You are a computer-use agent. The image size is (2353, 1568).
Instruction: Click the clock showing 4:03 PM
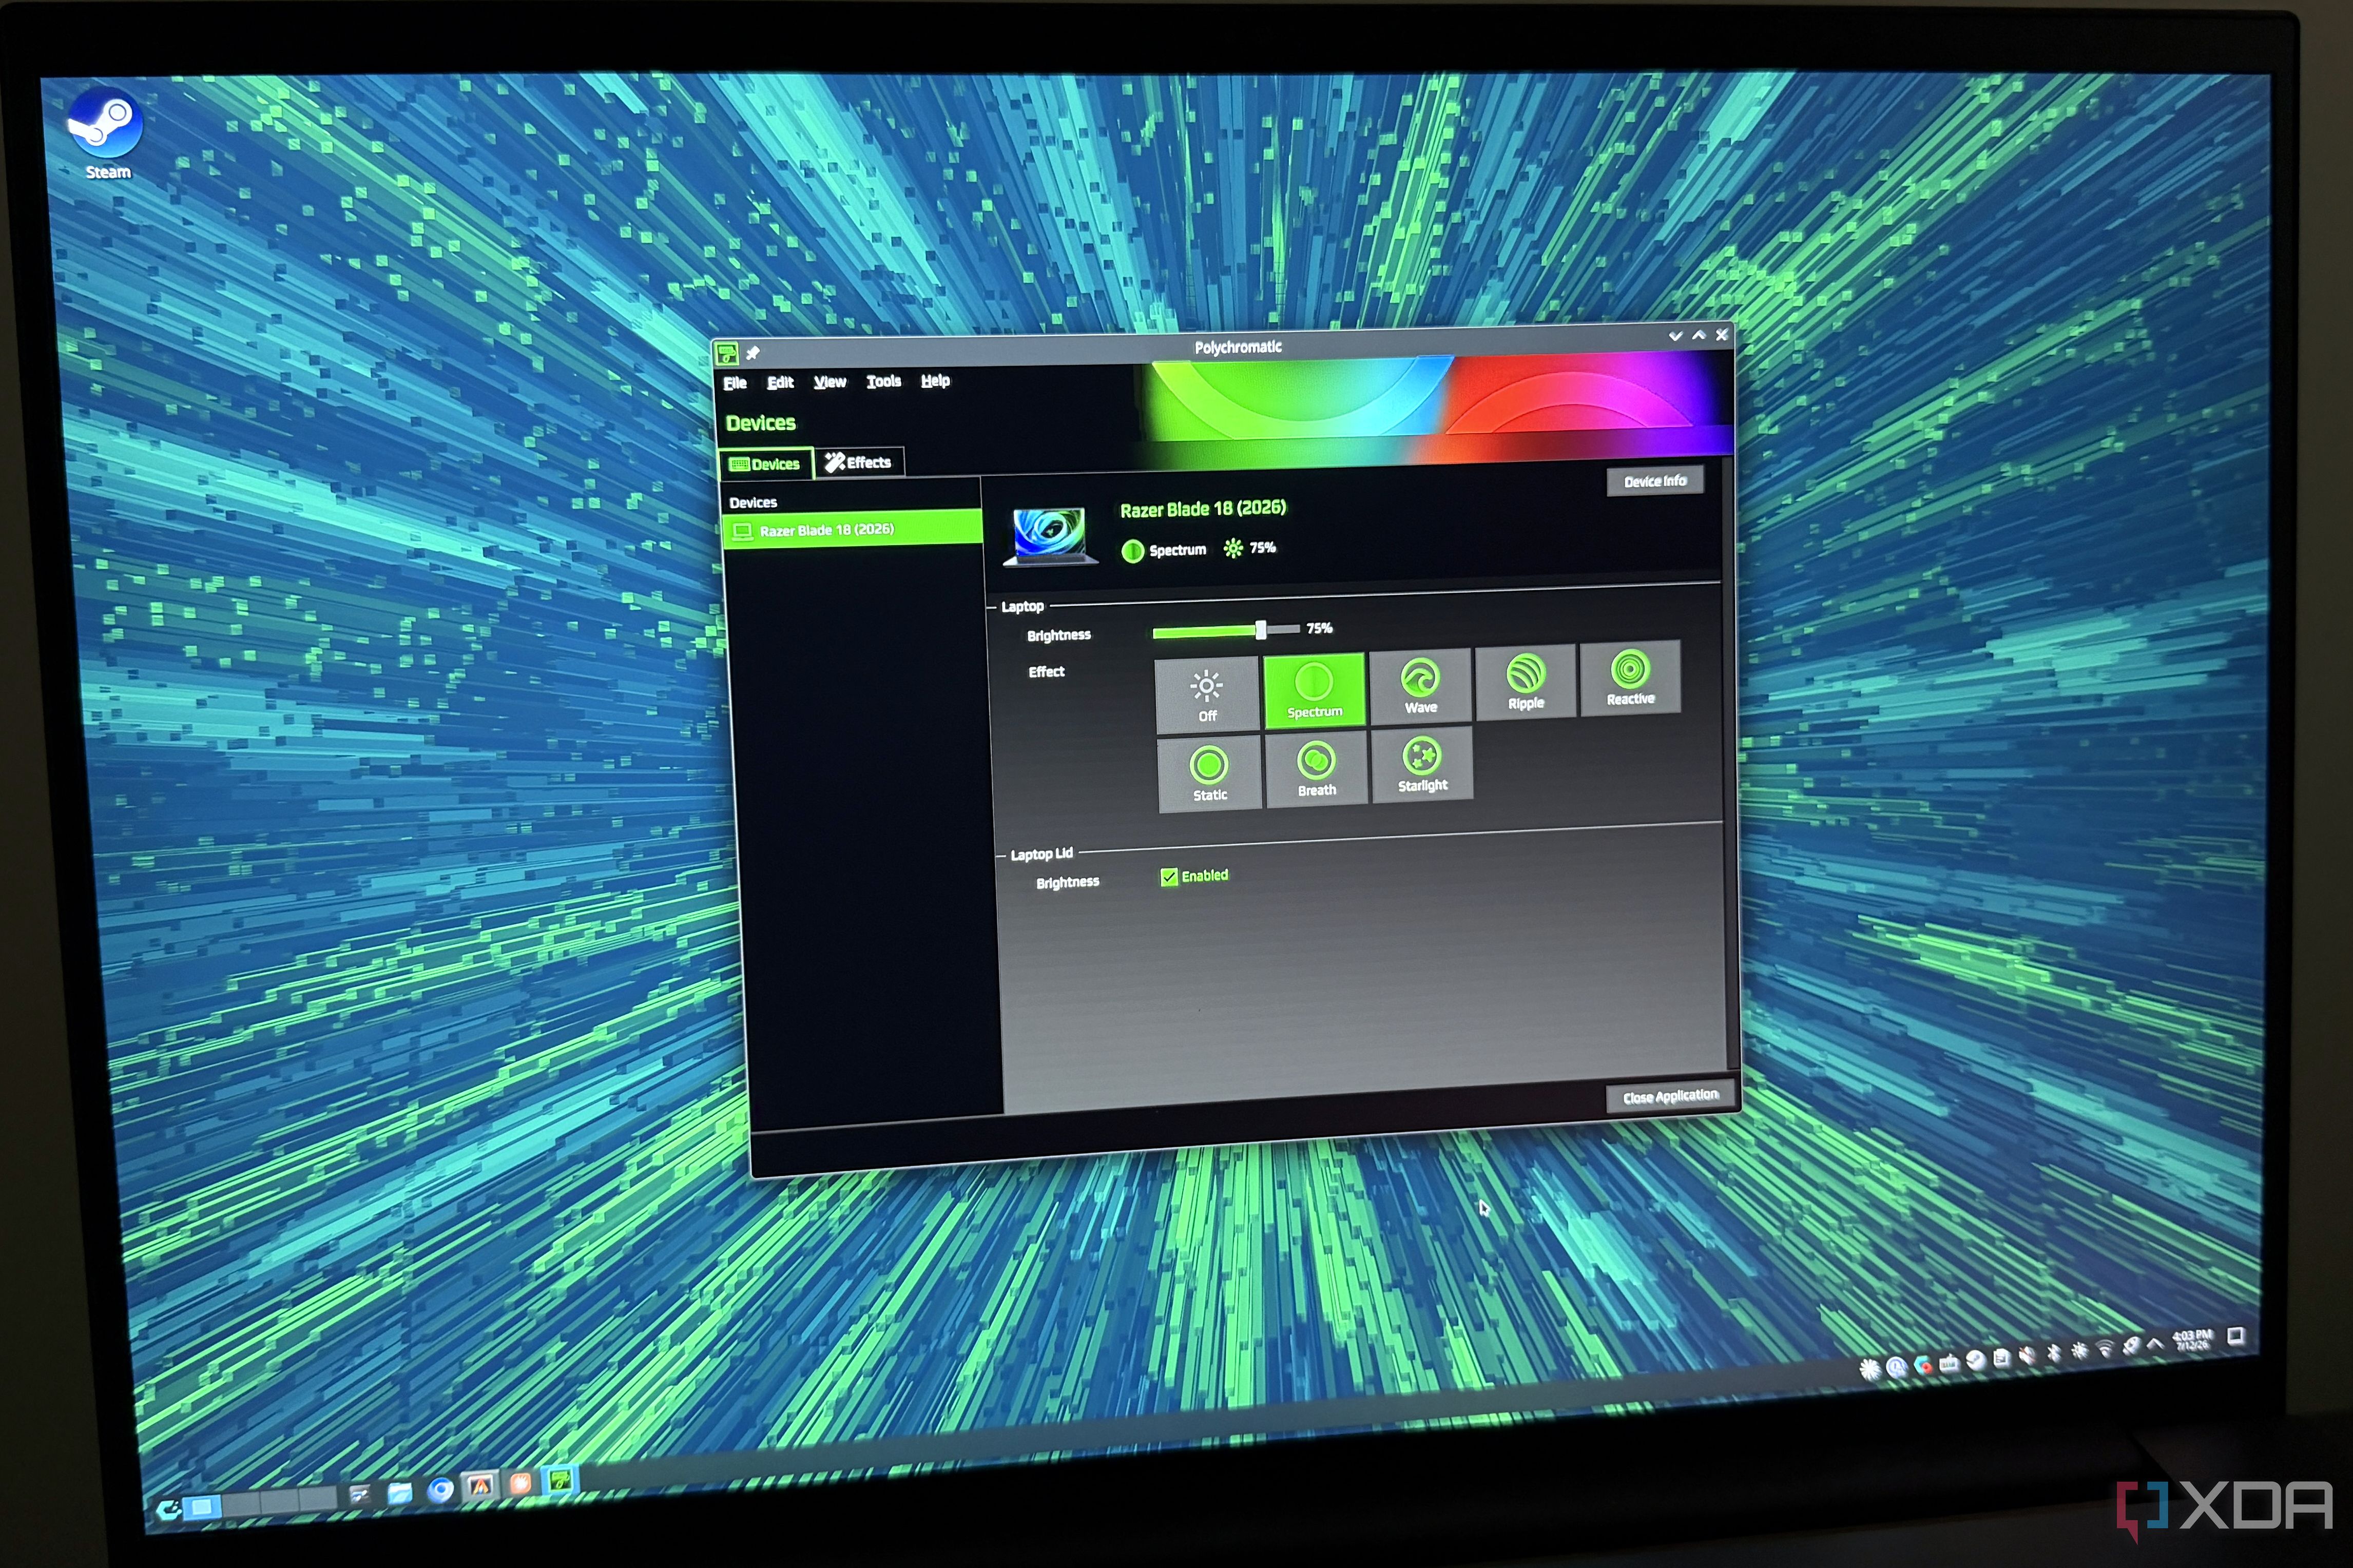point(2193,1340)
